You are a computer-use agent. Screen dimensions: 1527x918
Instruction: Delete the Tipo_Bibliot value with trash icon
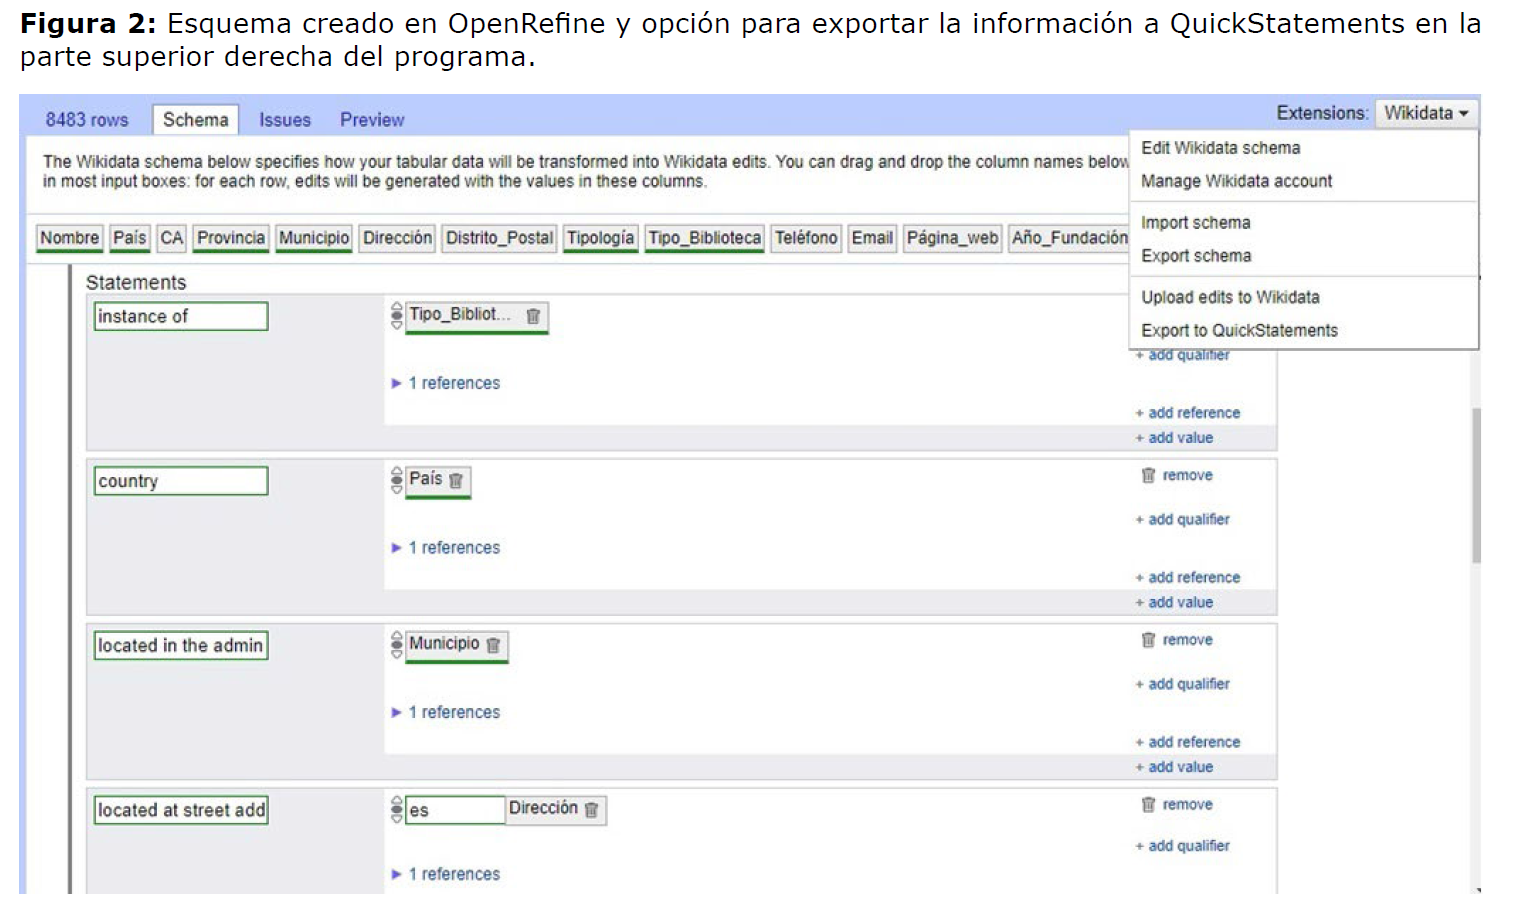(x=533, y=316)
